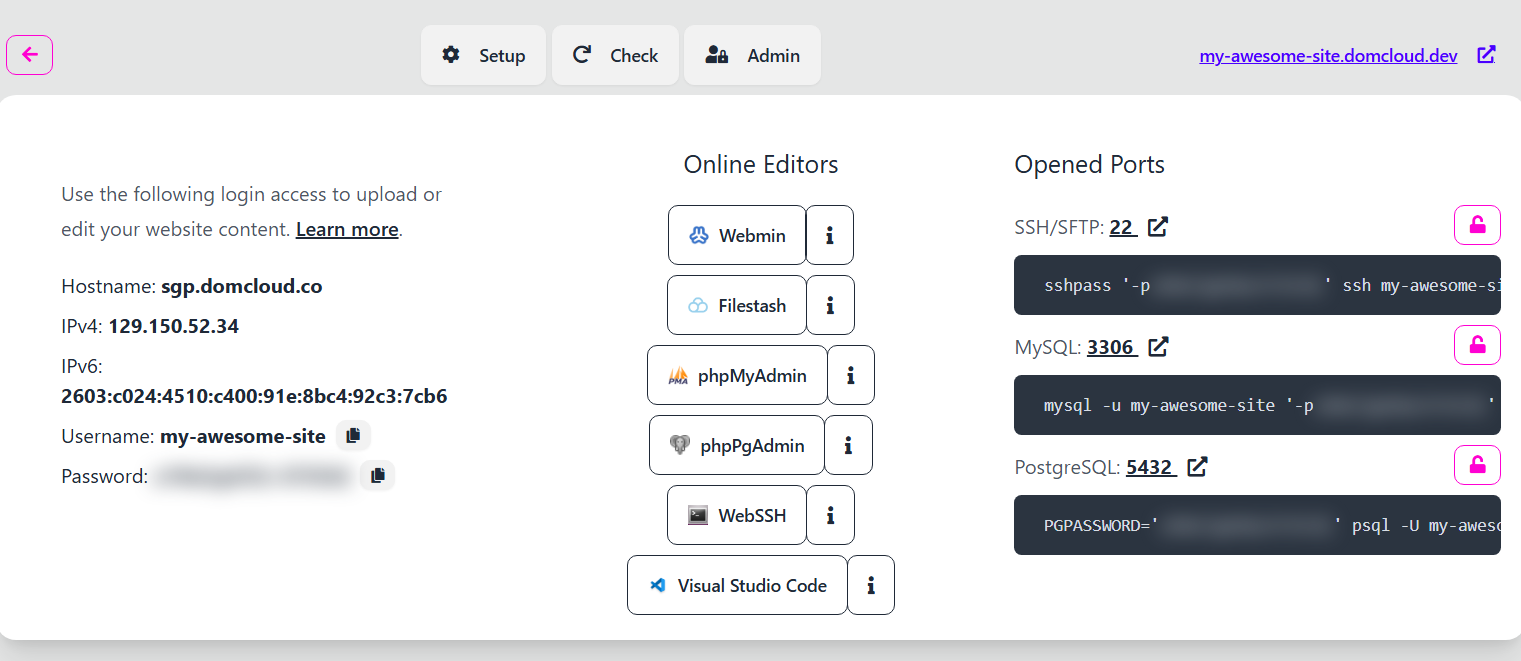This screenshot has width=1521, height=661.
Task: Open the Filestash editor
Action: click(736, 305)
